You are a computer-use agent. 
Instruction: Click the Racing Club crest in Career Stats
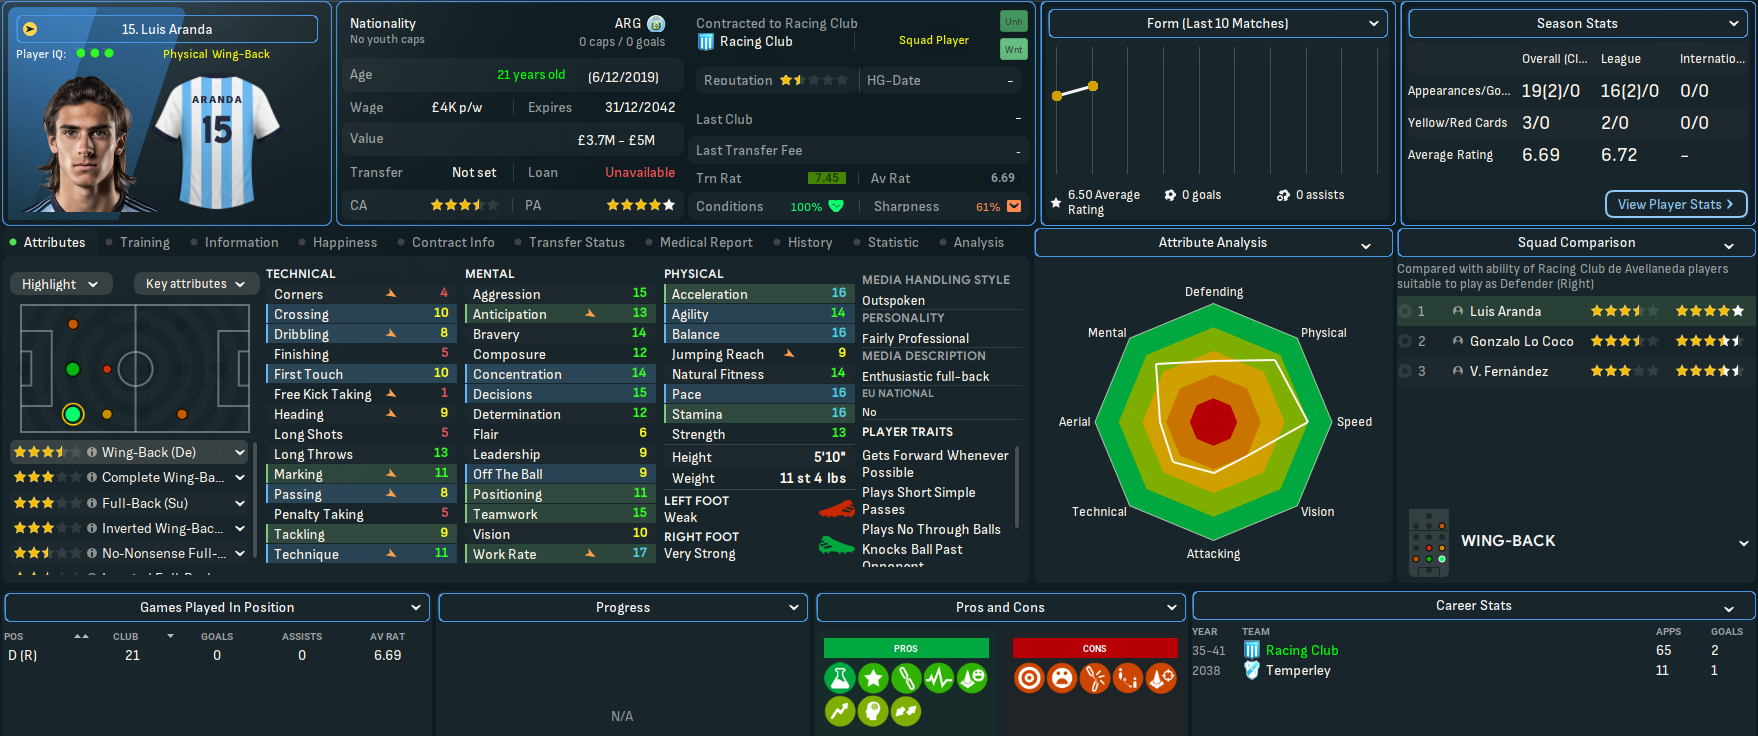coord(1251,650)
